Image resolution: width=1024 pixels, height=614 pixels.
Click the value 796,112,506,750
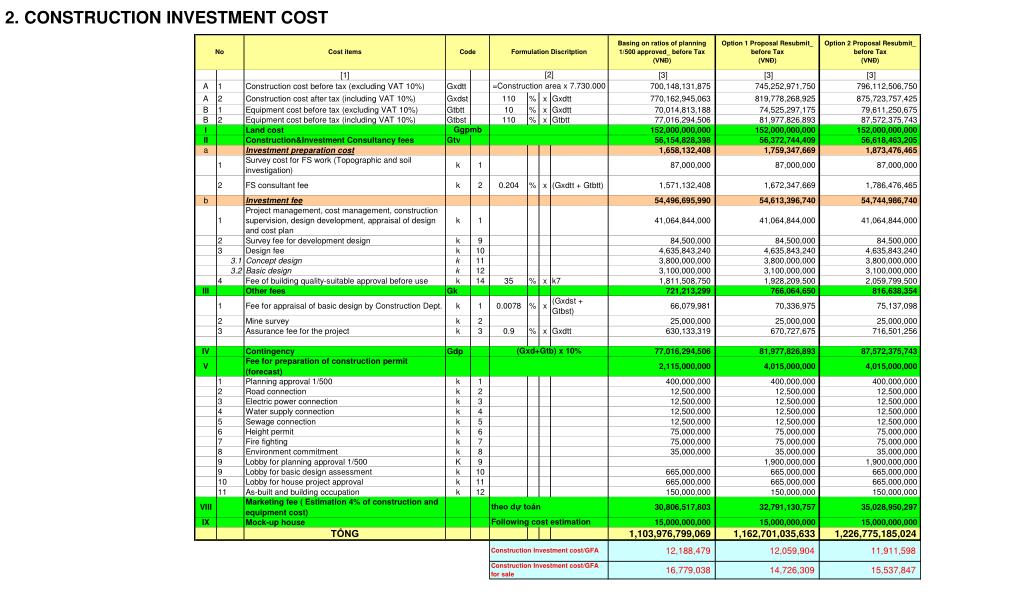point(886,86)
